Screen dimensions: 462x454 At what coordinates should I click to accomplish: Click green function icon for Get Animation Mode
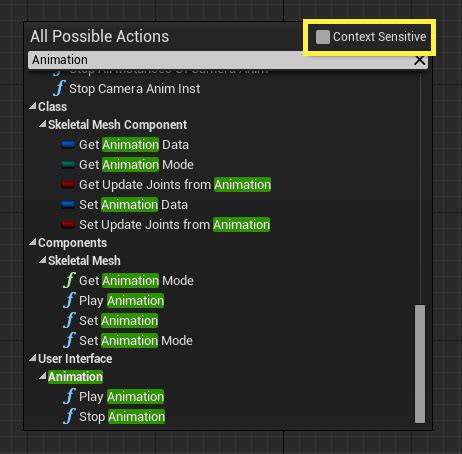[x=69, y=280]
